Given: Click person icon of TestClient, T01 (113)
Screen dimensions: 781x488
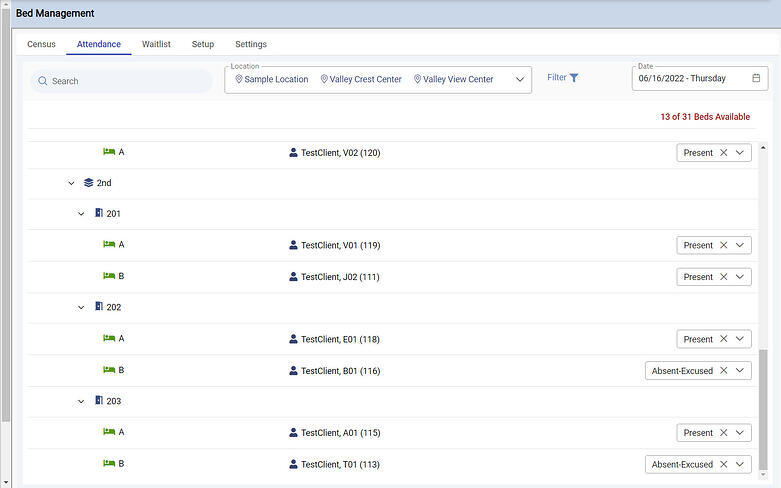Looking at the screenshot, I should 293,464.
